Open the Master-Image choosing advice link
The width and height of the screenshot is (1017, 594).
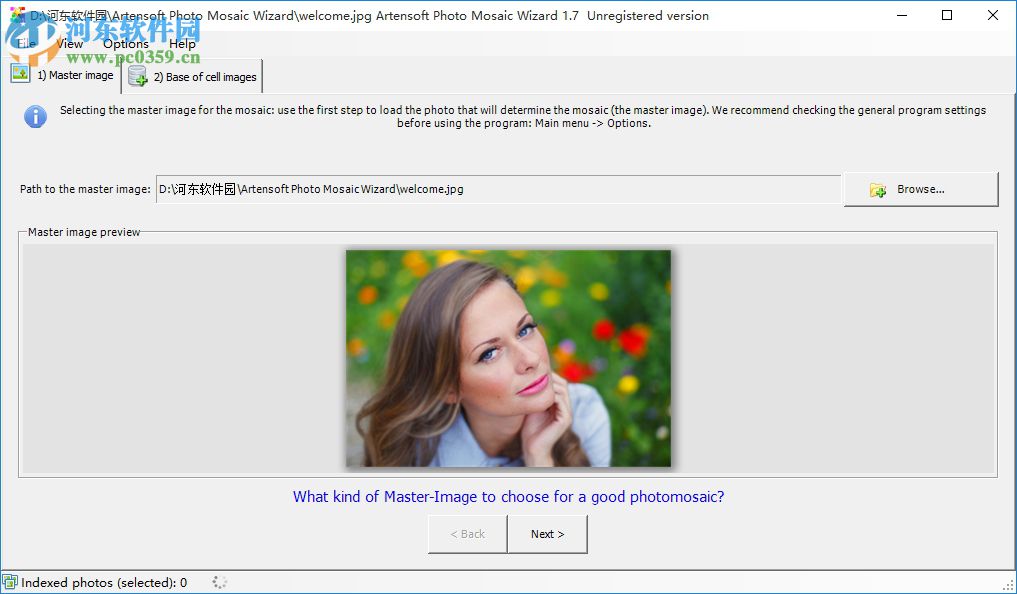tap(507, 496)
